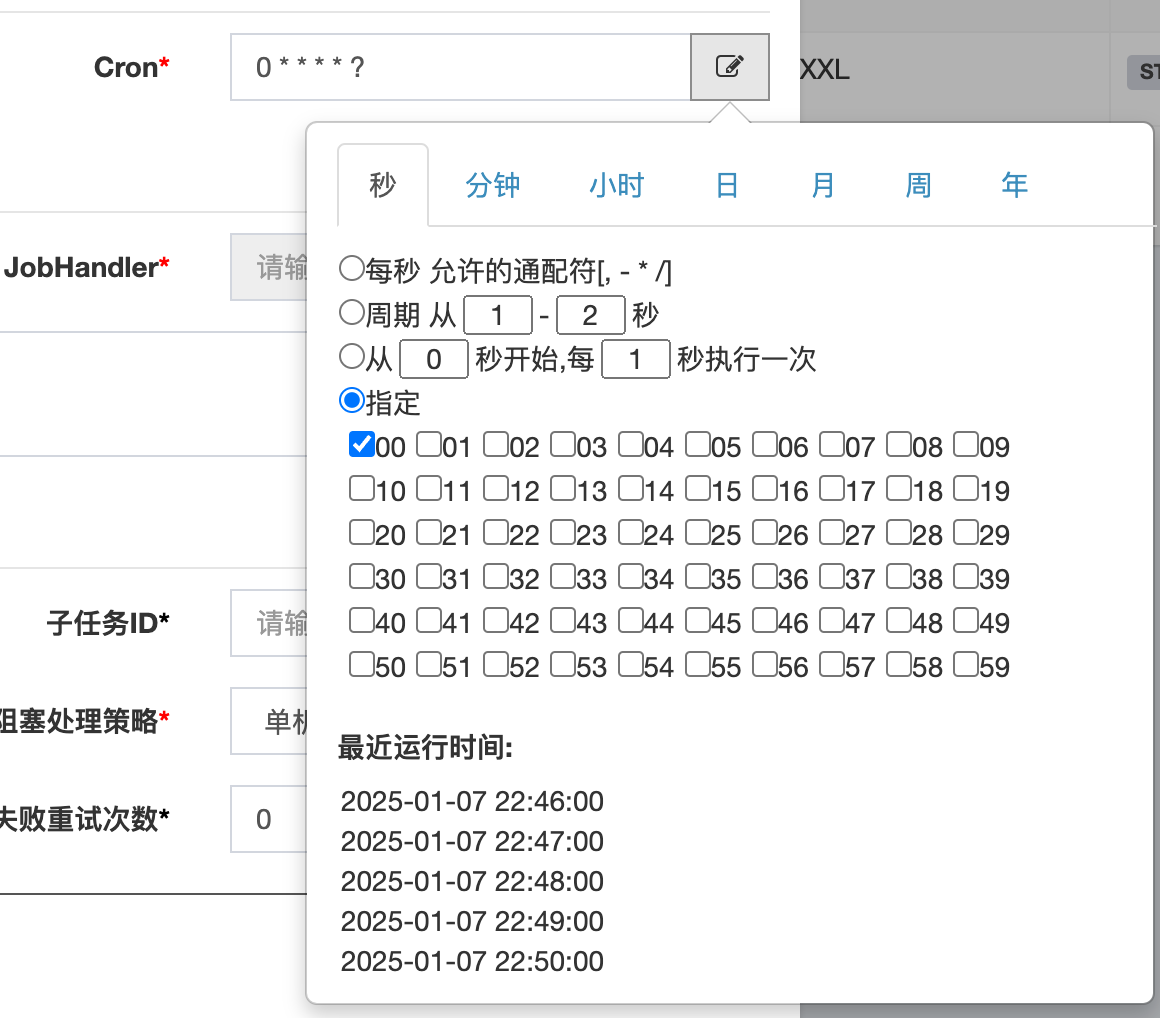
Task: Select the 每秒 radio option
Action: pyautogui.click(x=351, y=268)
